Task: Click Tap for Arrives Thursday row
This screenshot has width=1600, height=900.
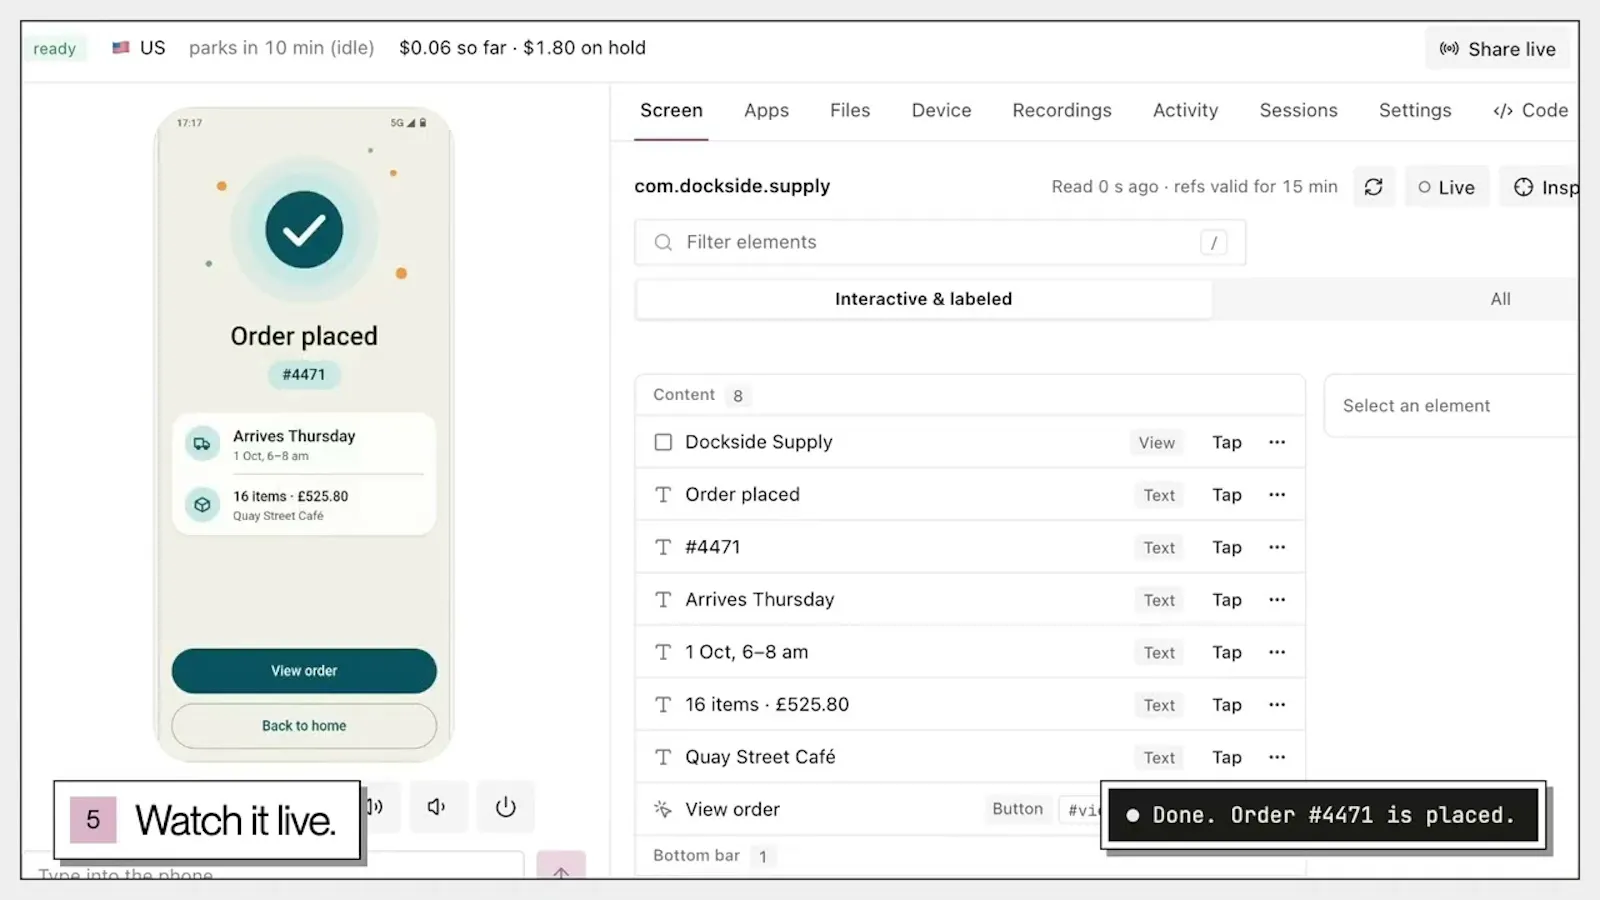Action: point(1227,600)
